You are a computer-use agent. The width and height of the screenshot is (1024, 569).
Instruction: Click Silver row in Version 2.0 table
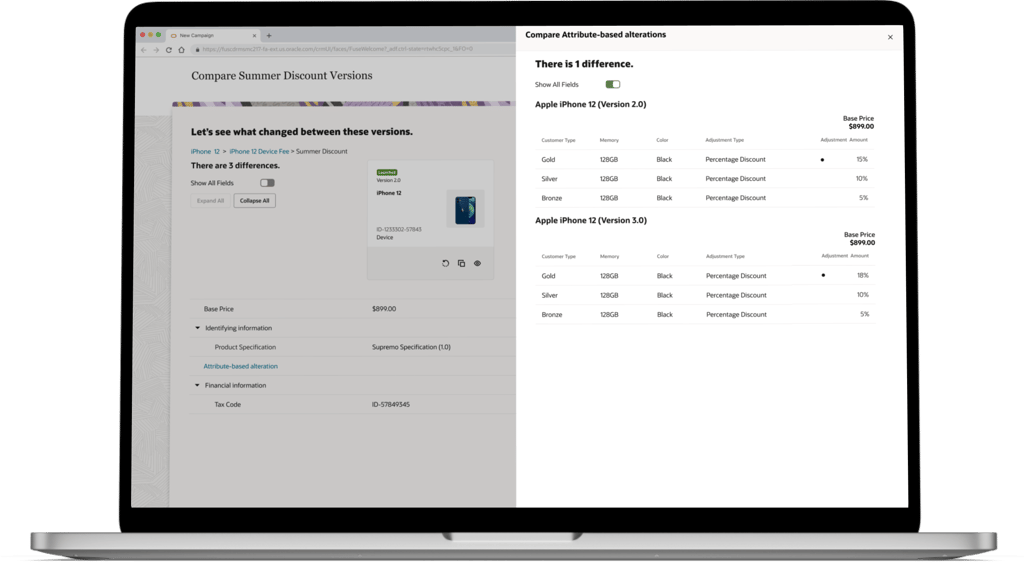(705, 178)
